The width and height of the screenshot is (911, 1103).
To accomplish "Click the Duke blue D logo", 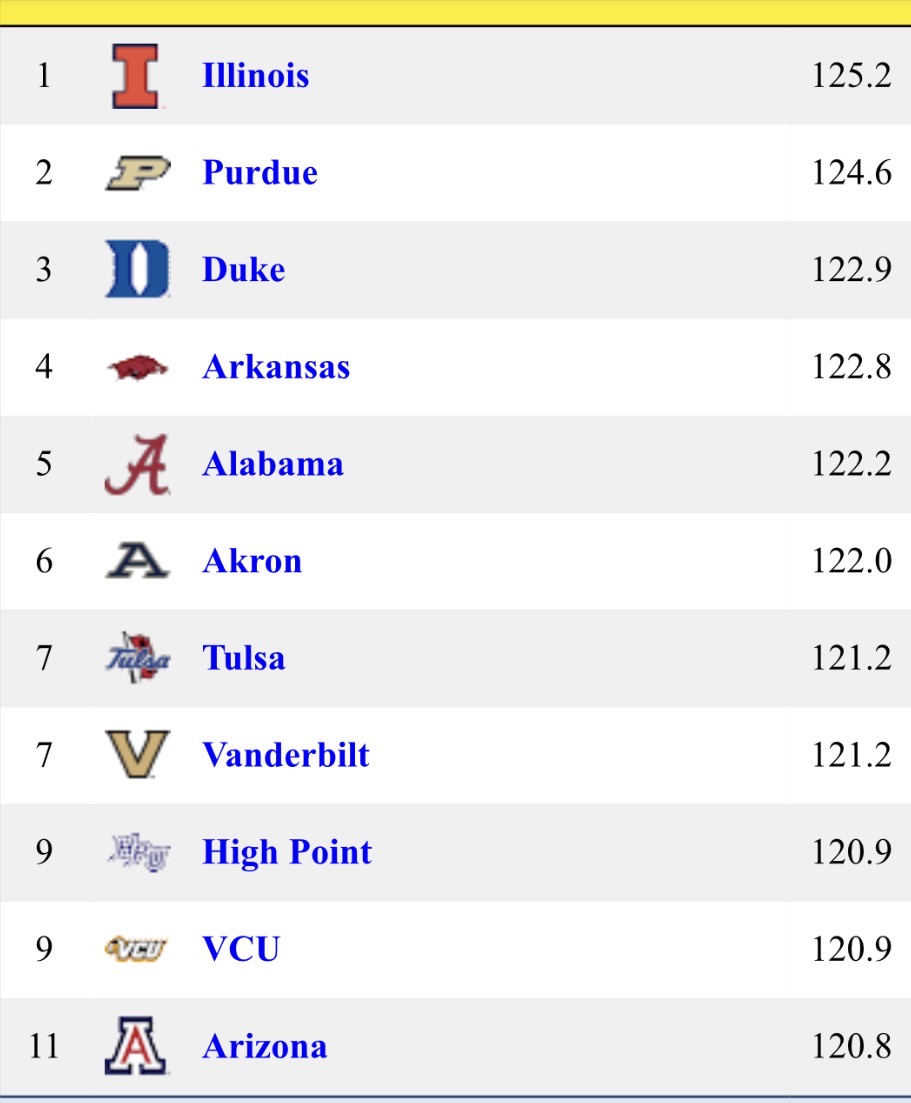I will tap(137, 270).
